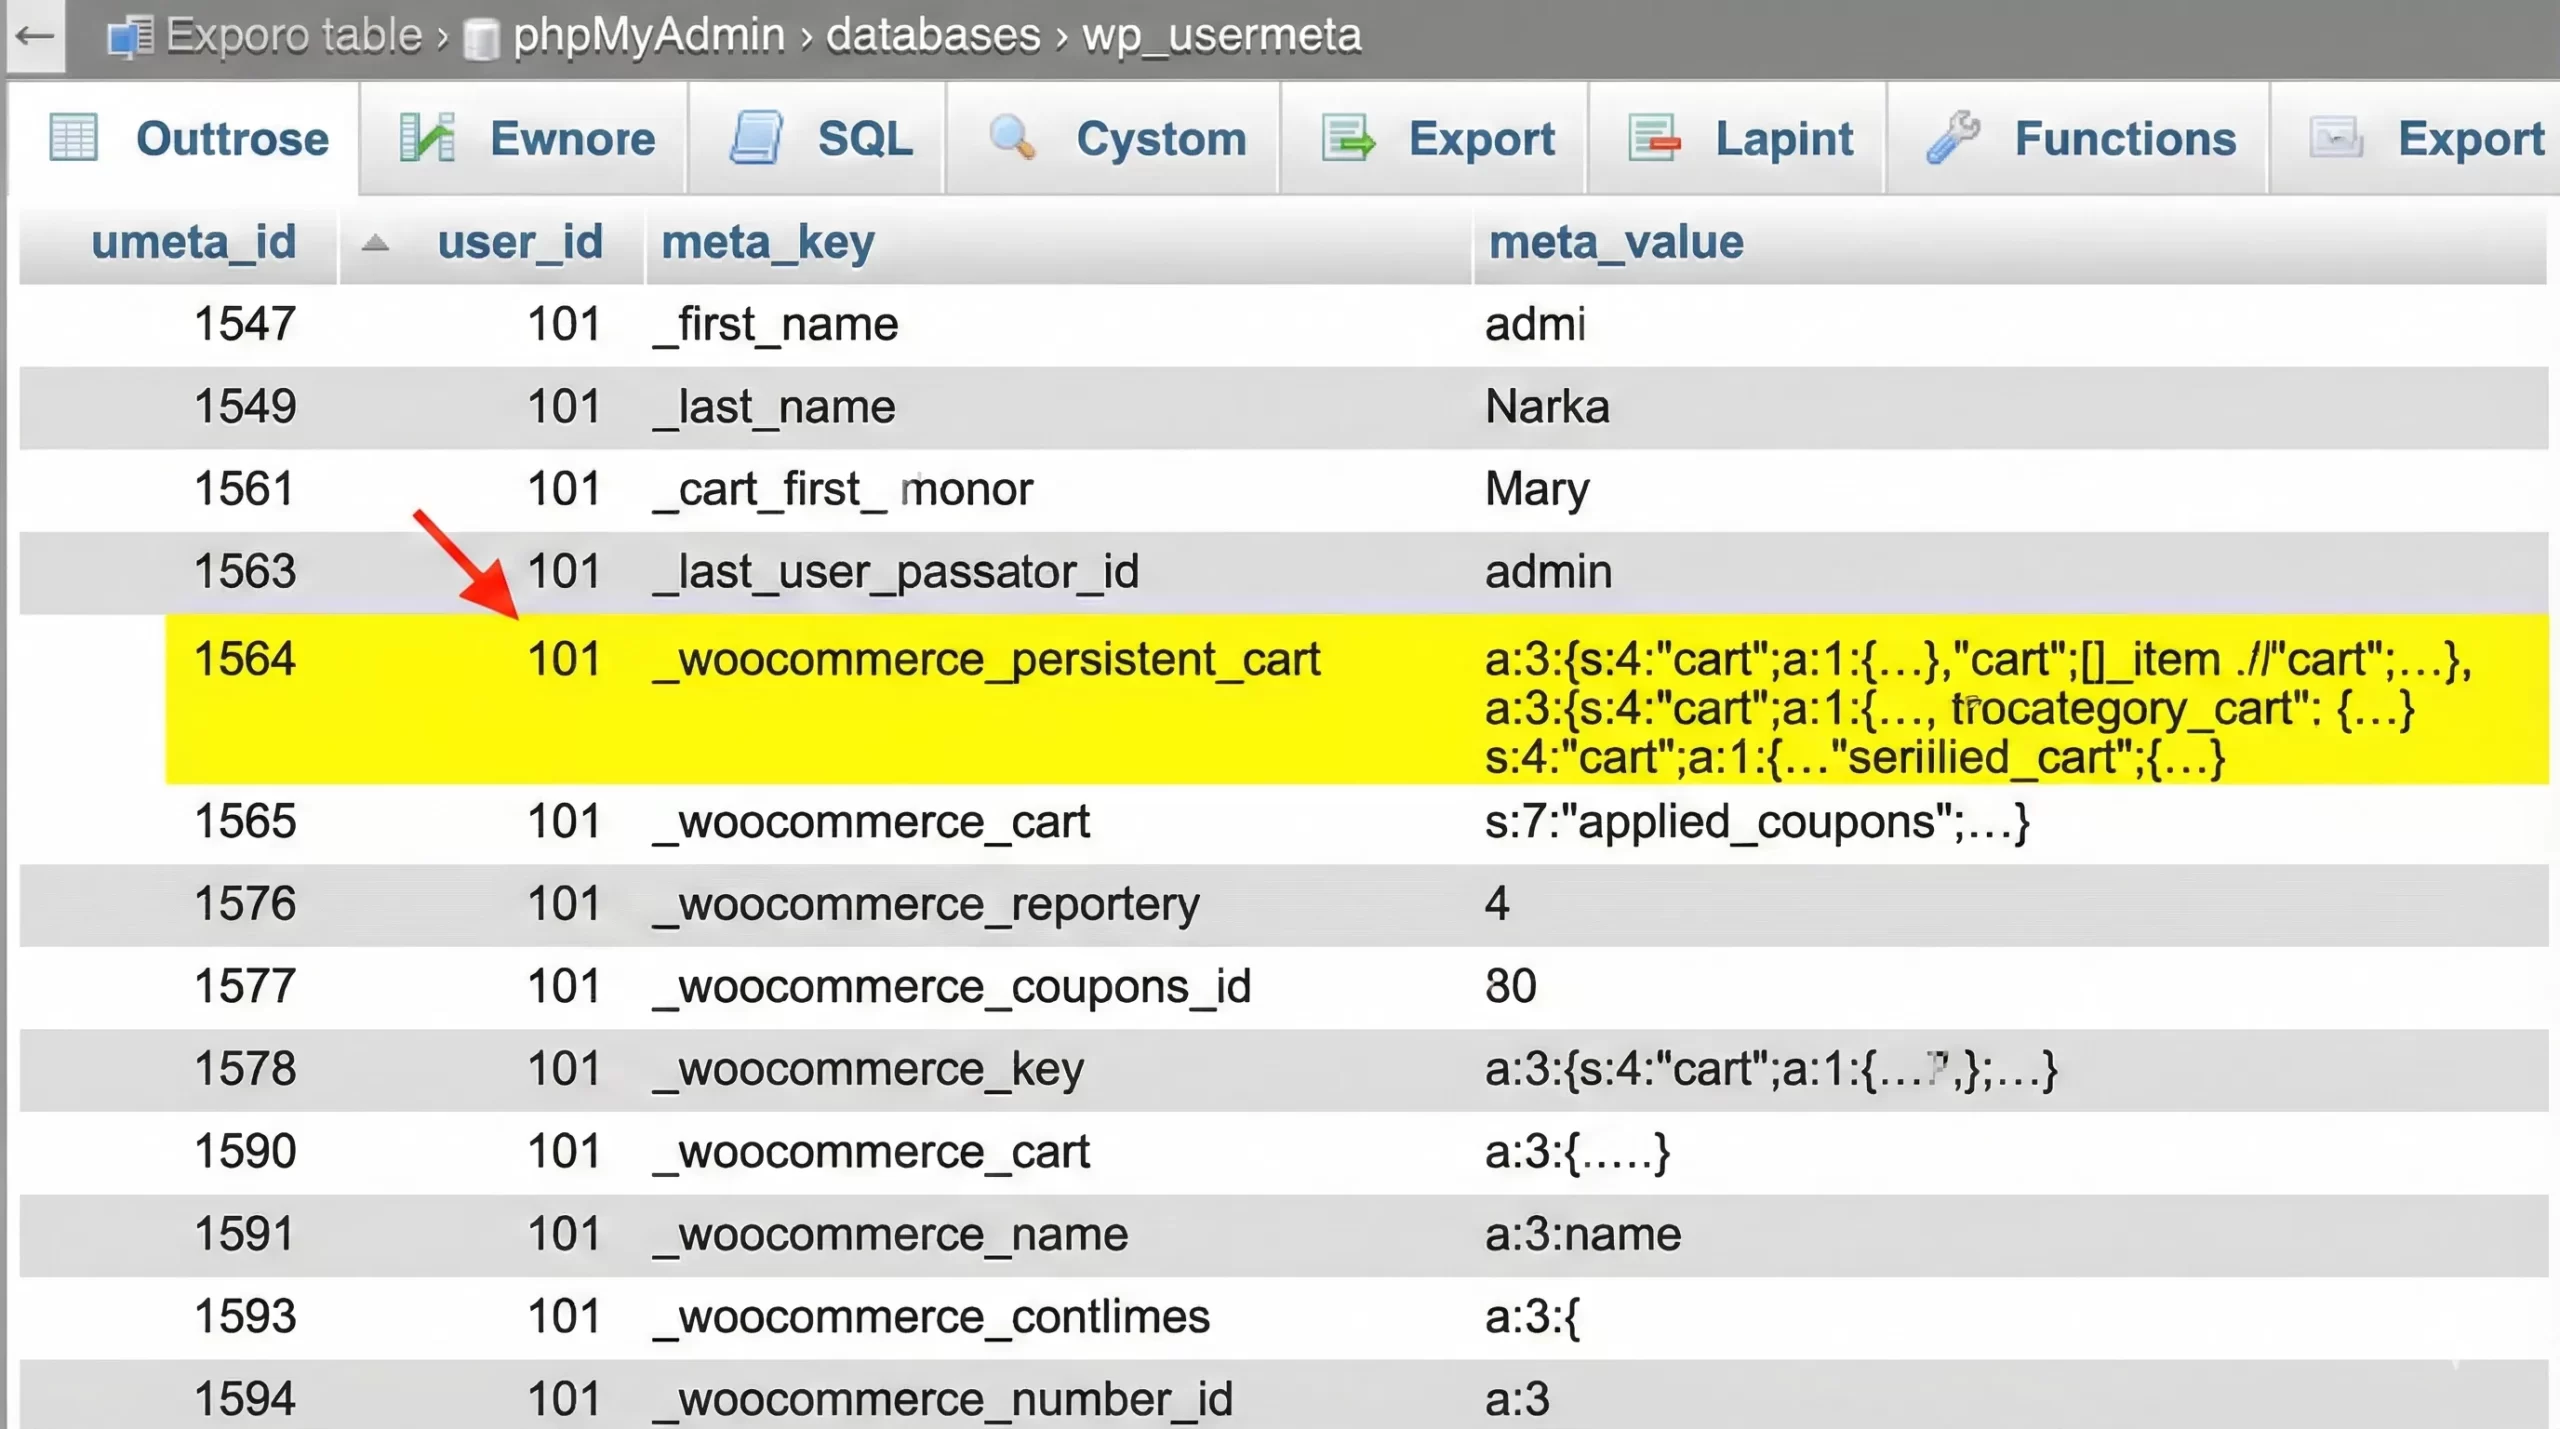Click the wp_usermeta breadcrumb link
Image resolution: width=2560 pixels, height=1429 pixels.
pyautogui.click(x=1221, y=36)
